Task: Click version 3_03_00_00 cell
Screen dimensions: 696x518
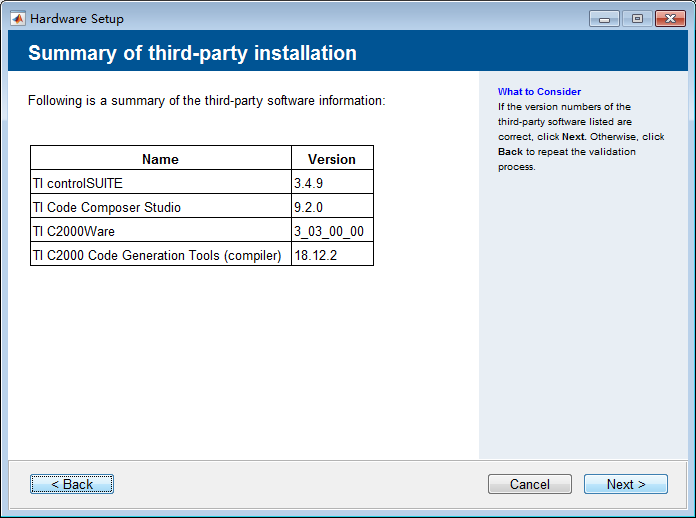Action: click(x=332, y=229)
